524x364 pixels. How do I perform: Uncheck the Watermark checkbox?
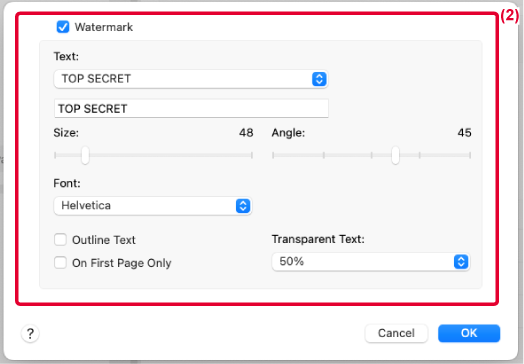63,27
